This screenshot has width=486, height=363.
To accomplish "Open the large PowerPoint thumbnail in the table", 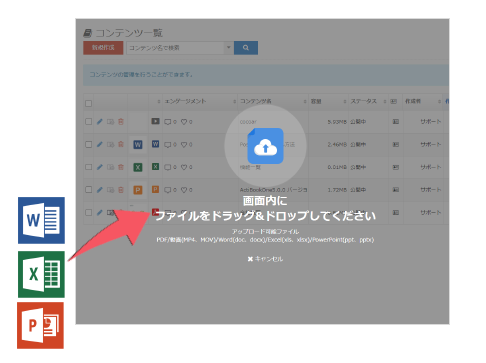I will coord(138,190).
